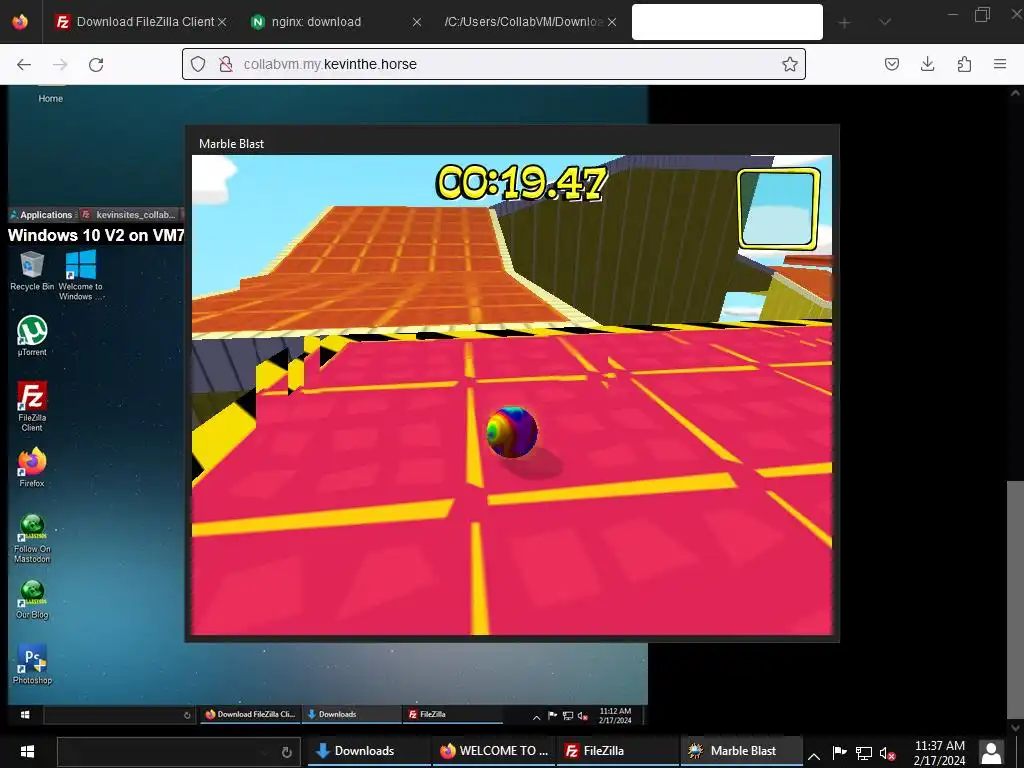Switch to Downloads in outer taskbar
1024x768 pixels.
[368, 751]
